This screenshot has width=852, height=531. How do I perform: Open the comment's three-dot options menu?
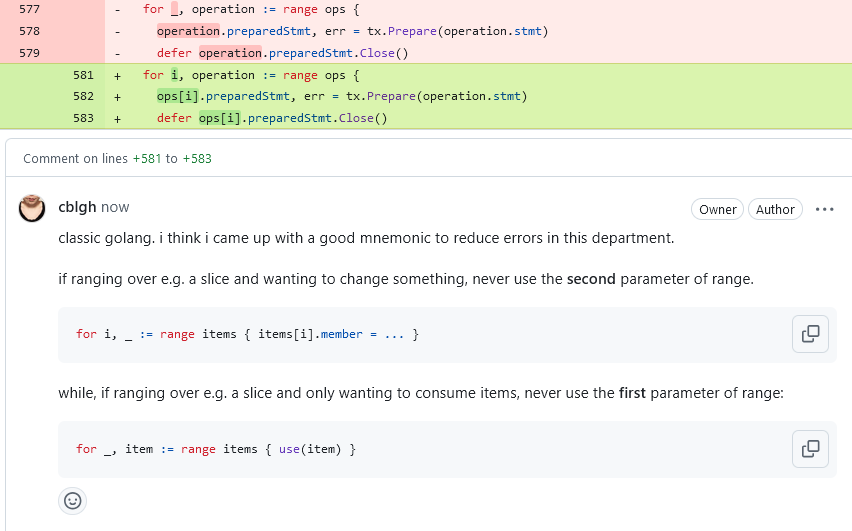pyautogui.click(x=824, y=209)
